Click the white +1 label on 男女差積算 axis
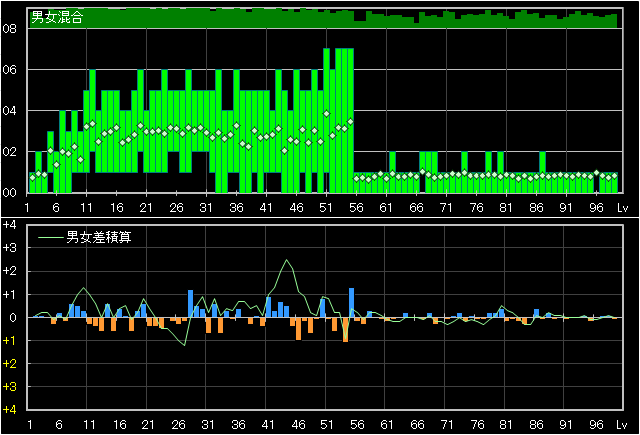 10,294
